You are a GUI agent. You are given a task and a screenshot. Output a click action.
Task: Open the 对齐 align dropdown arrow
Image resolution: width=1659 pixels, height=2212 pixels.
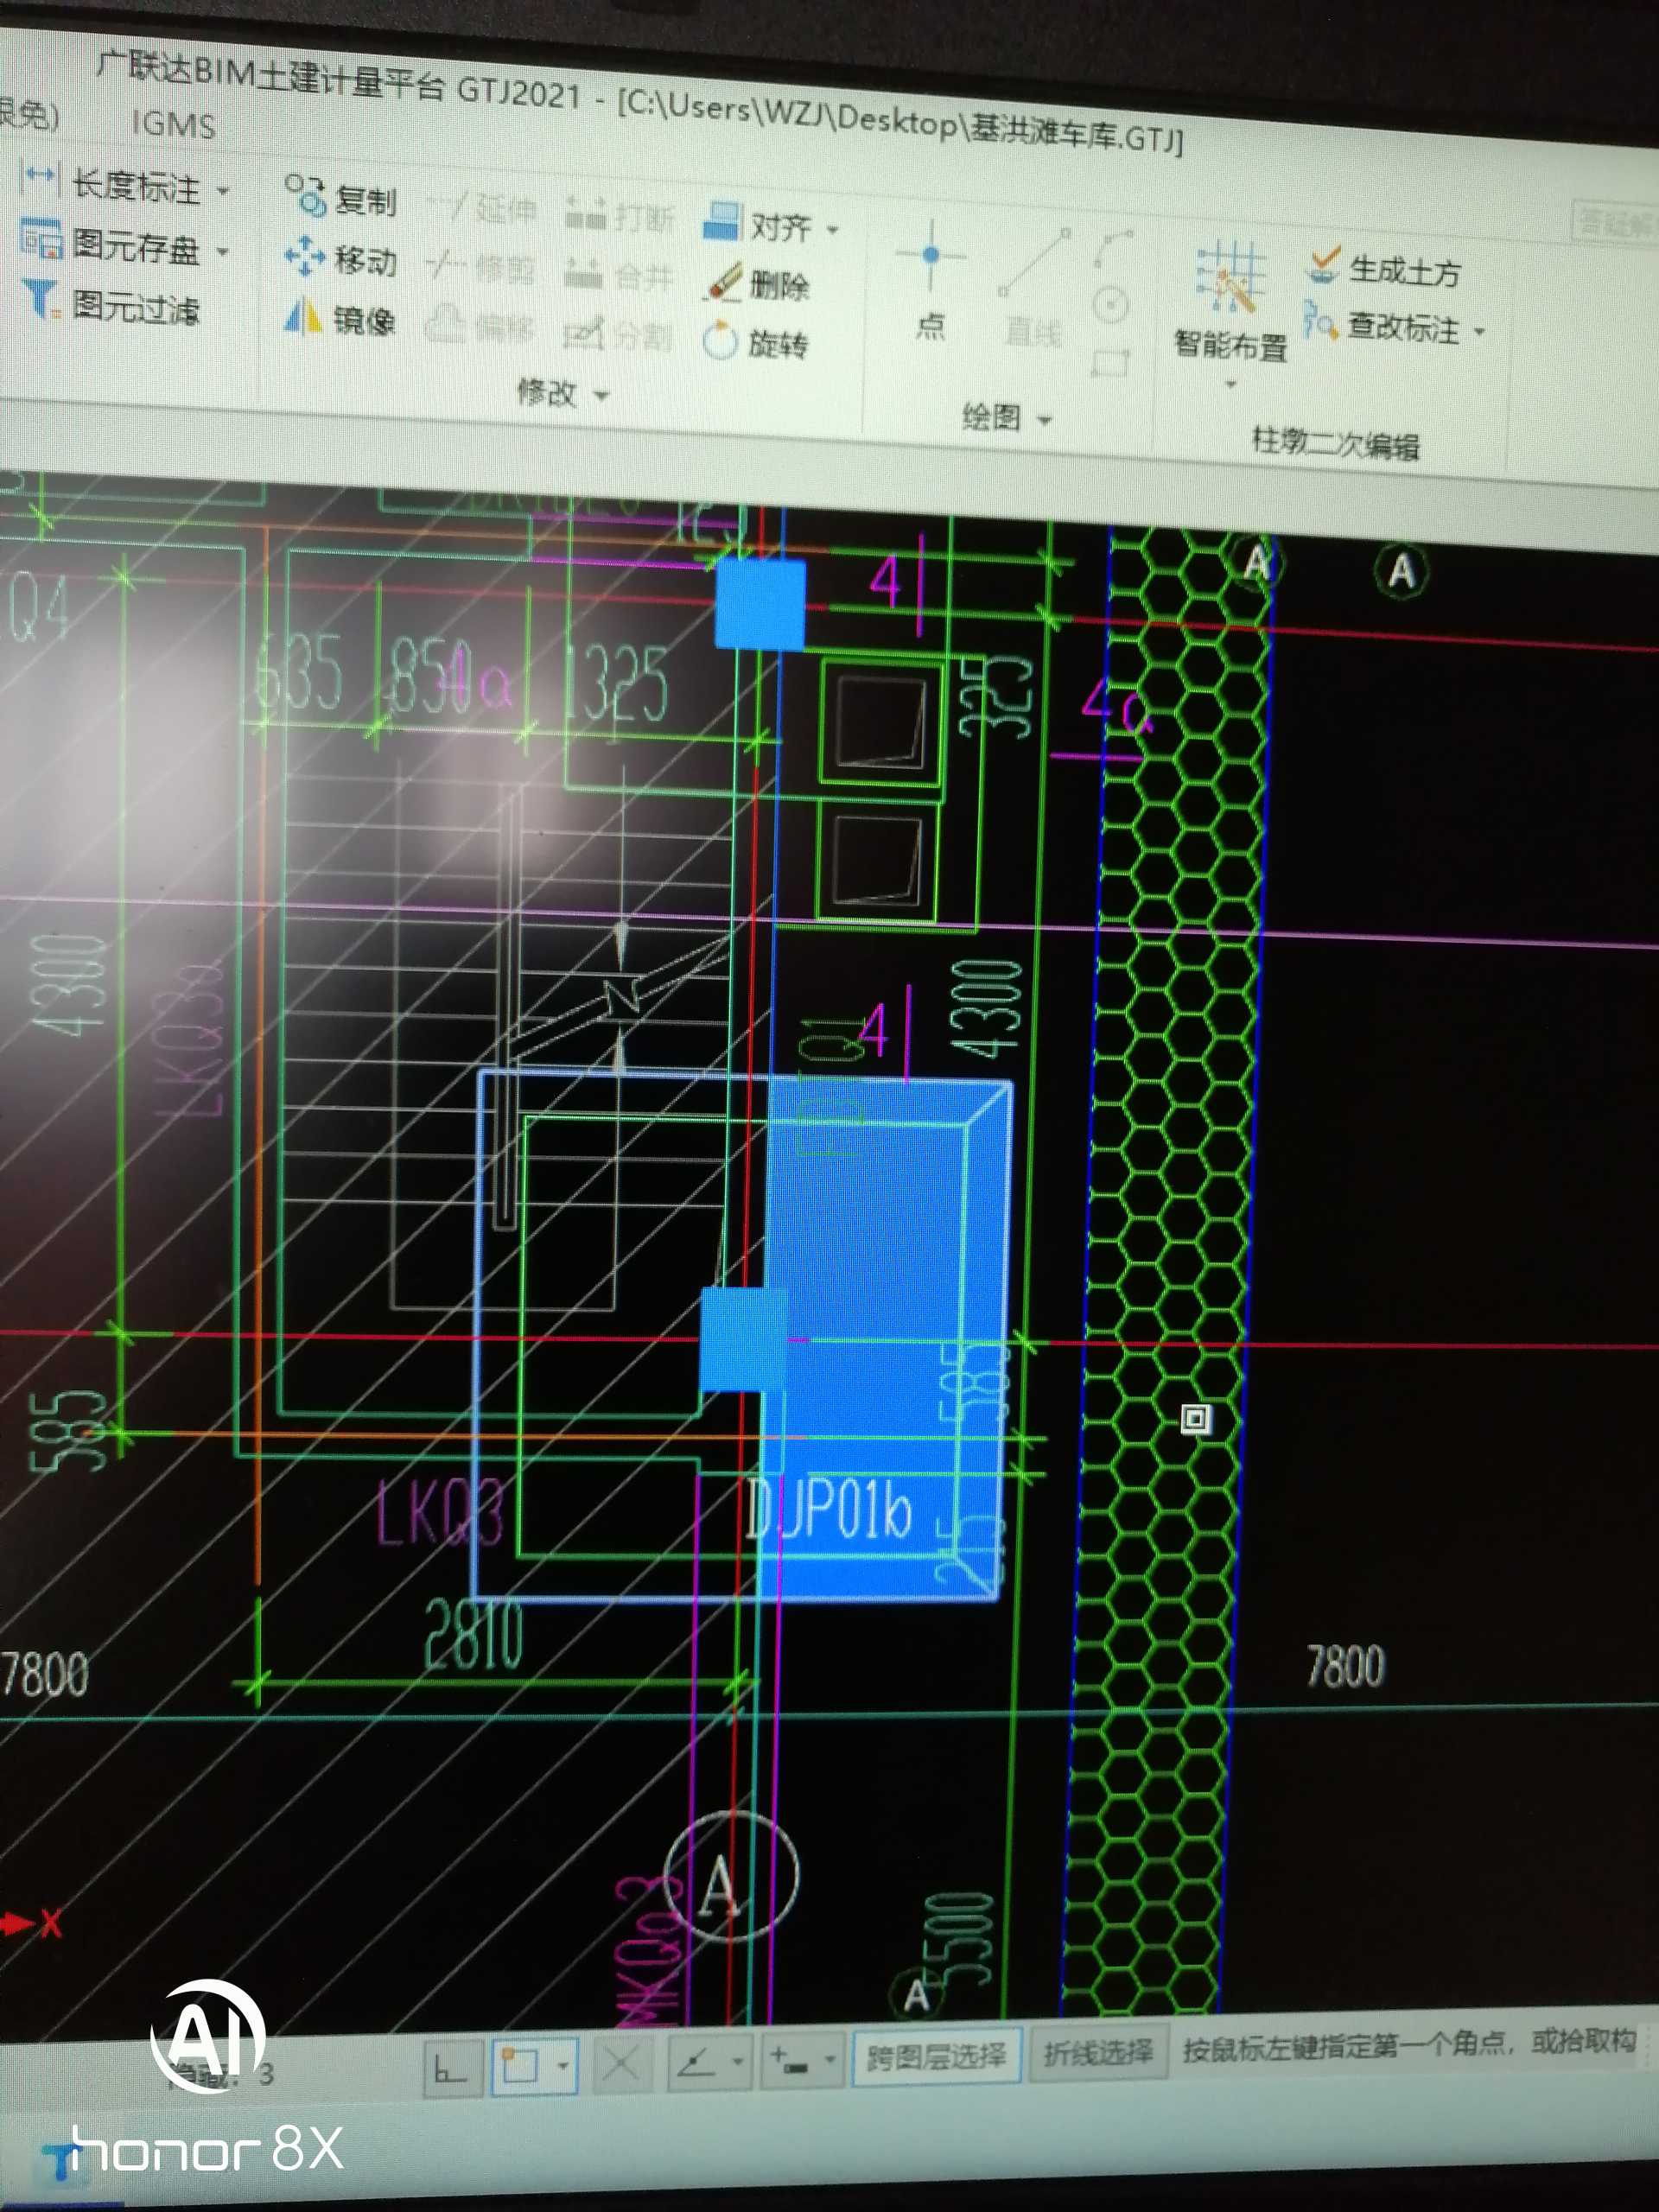(x=832, y=231)
